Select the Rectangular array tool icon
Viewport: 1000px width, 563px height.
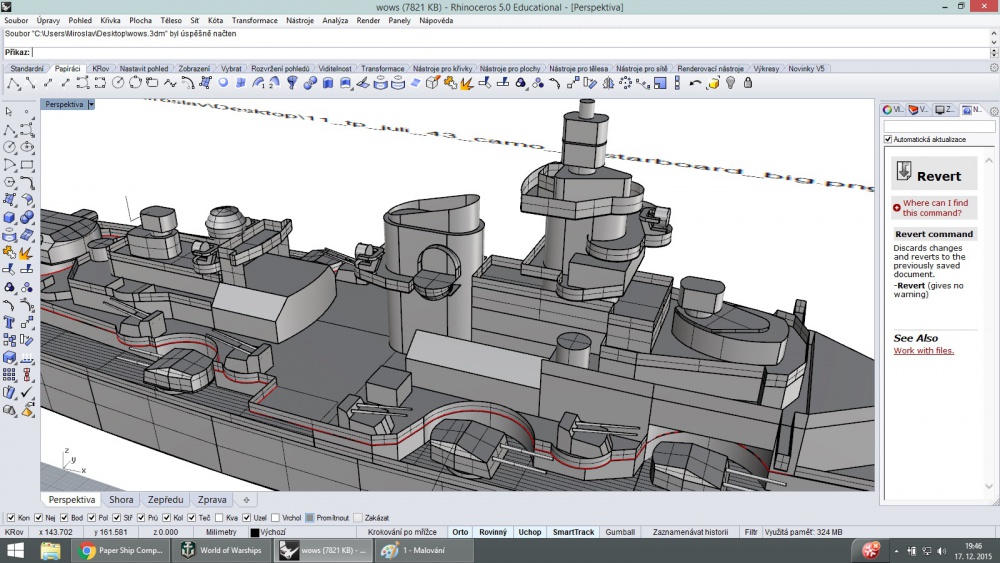pos(10,375)
